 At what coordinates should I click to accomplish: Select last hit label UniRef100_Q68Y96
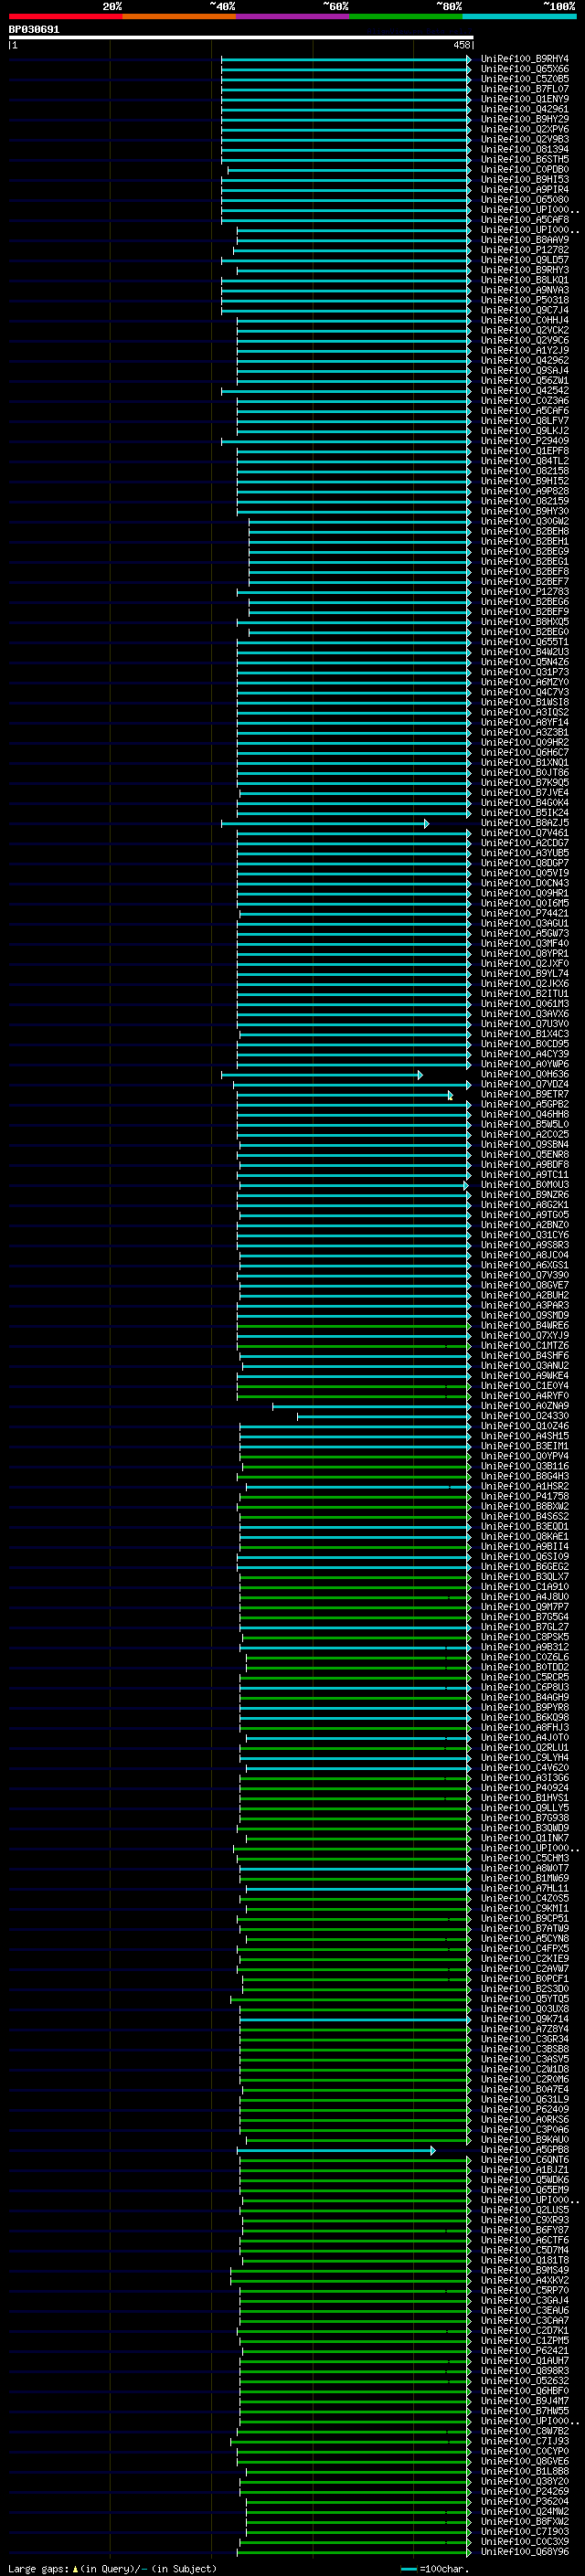524,2551
